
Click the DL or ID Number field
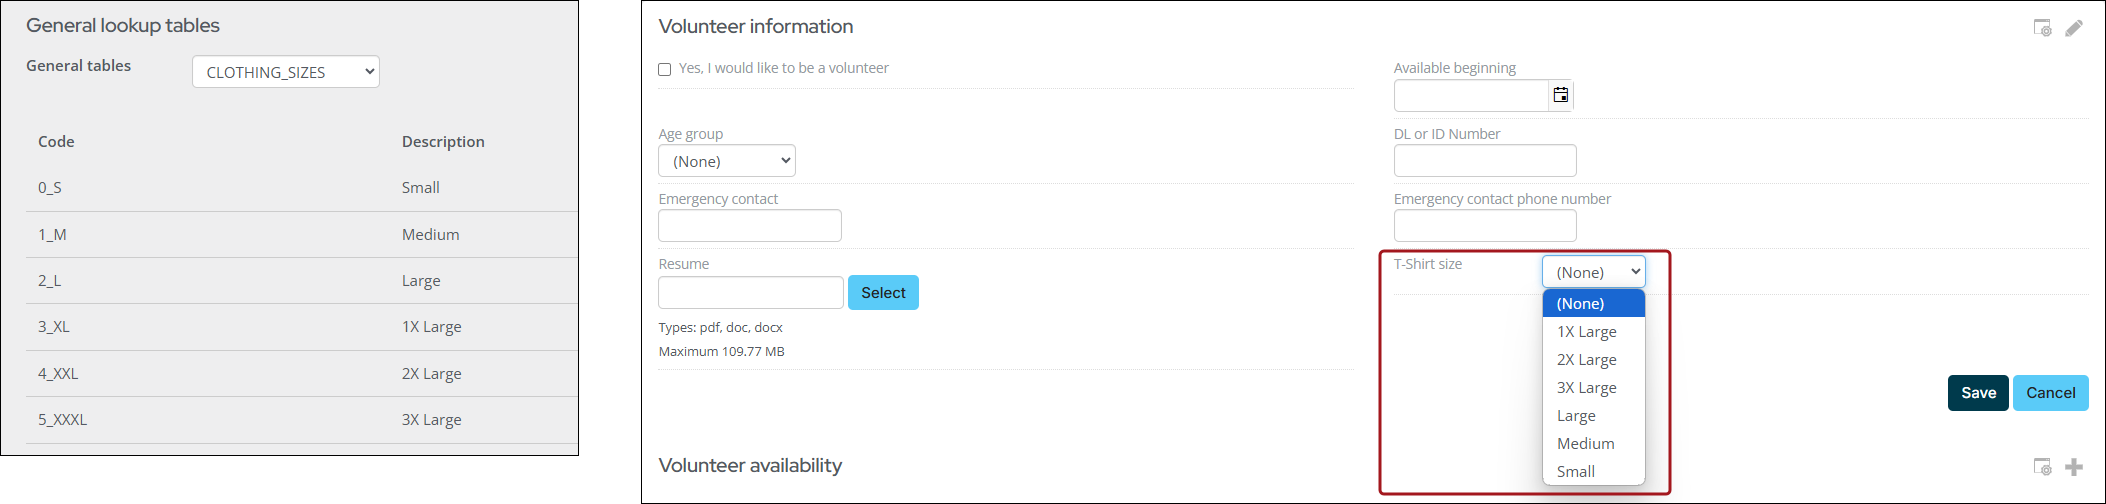pyautogui.click(x=1485, y=161)
